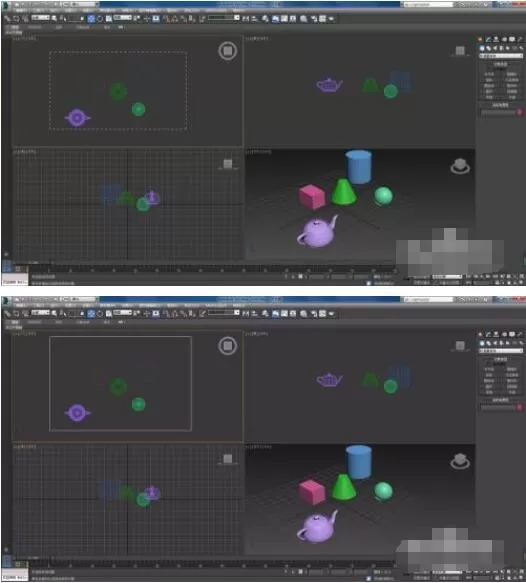
Task: Toggle Angle Snap in upper screenshot toolbar
Action: click(174, 19)
